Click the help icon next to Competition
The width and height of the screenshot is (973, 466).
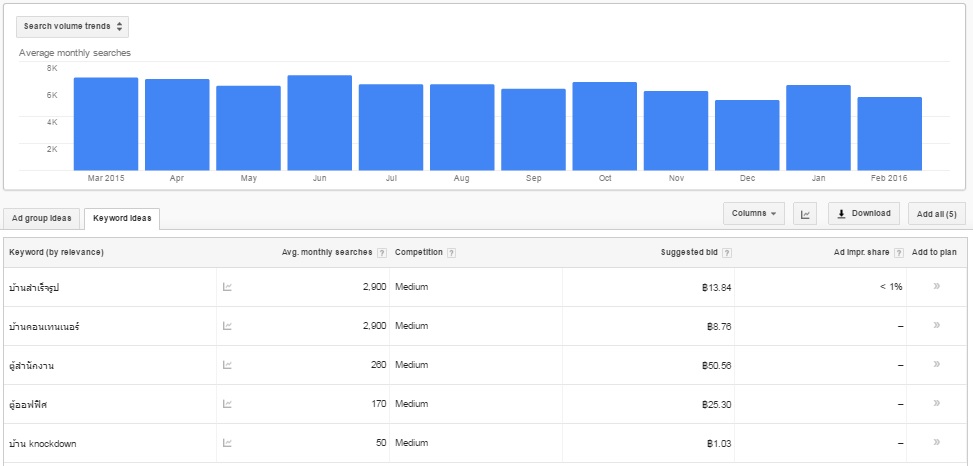(452, 253)
